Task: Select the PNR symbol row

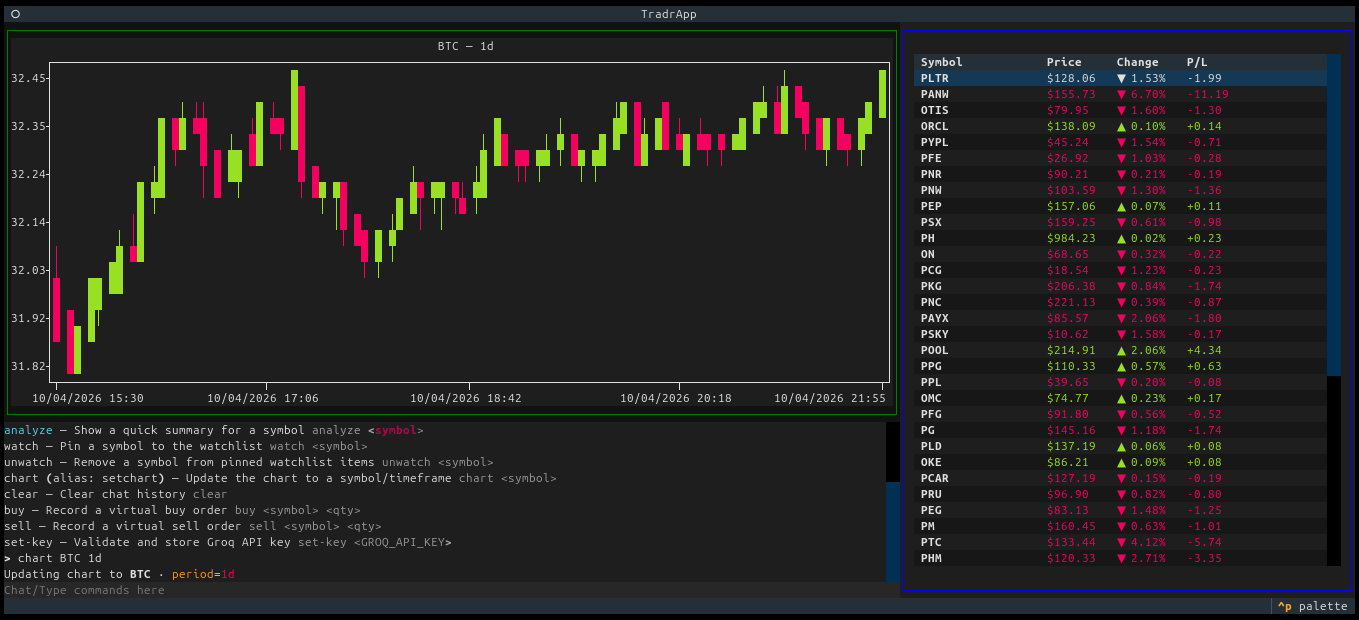Action: point(1120,174)
